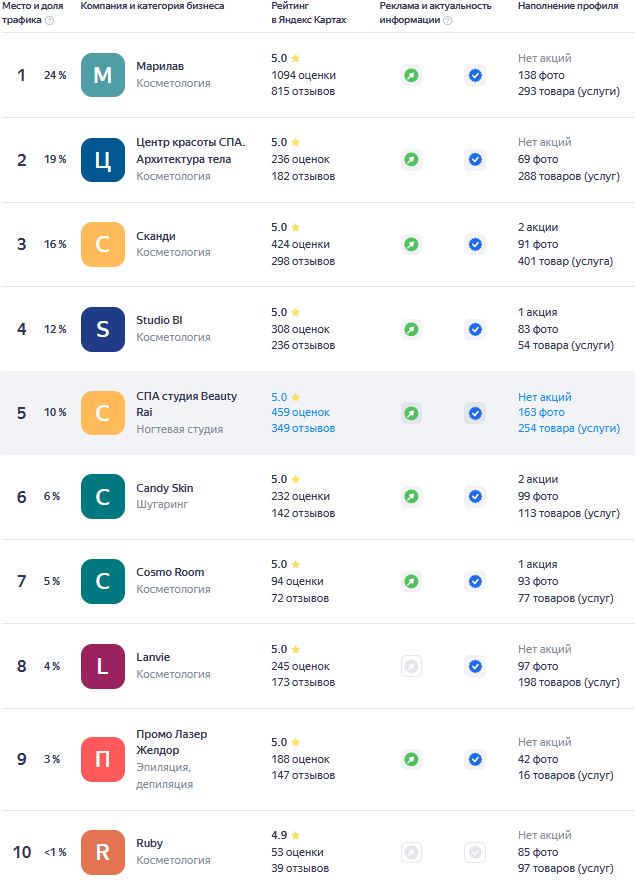This screenshot has height=895, width=635.
Task: Click the '163 фото' link in highlighted row
Action: tap(541, 412)
